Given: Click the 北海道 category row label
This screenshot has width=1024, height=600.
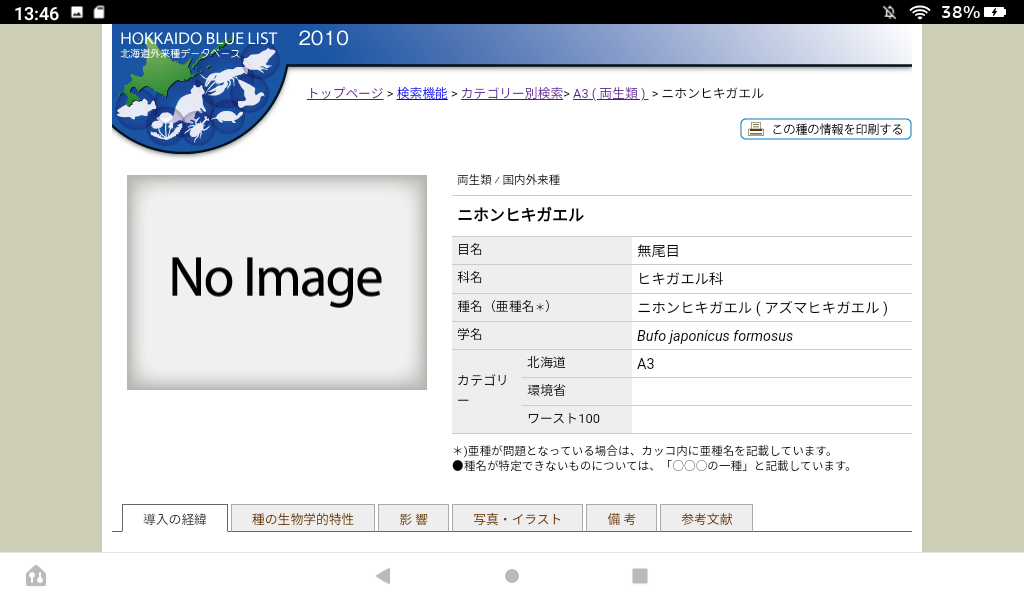Looking at the screenshot, I should [x=547, y=362].
